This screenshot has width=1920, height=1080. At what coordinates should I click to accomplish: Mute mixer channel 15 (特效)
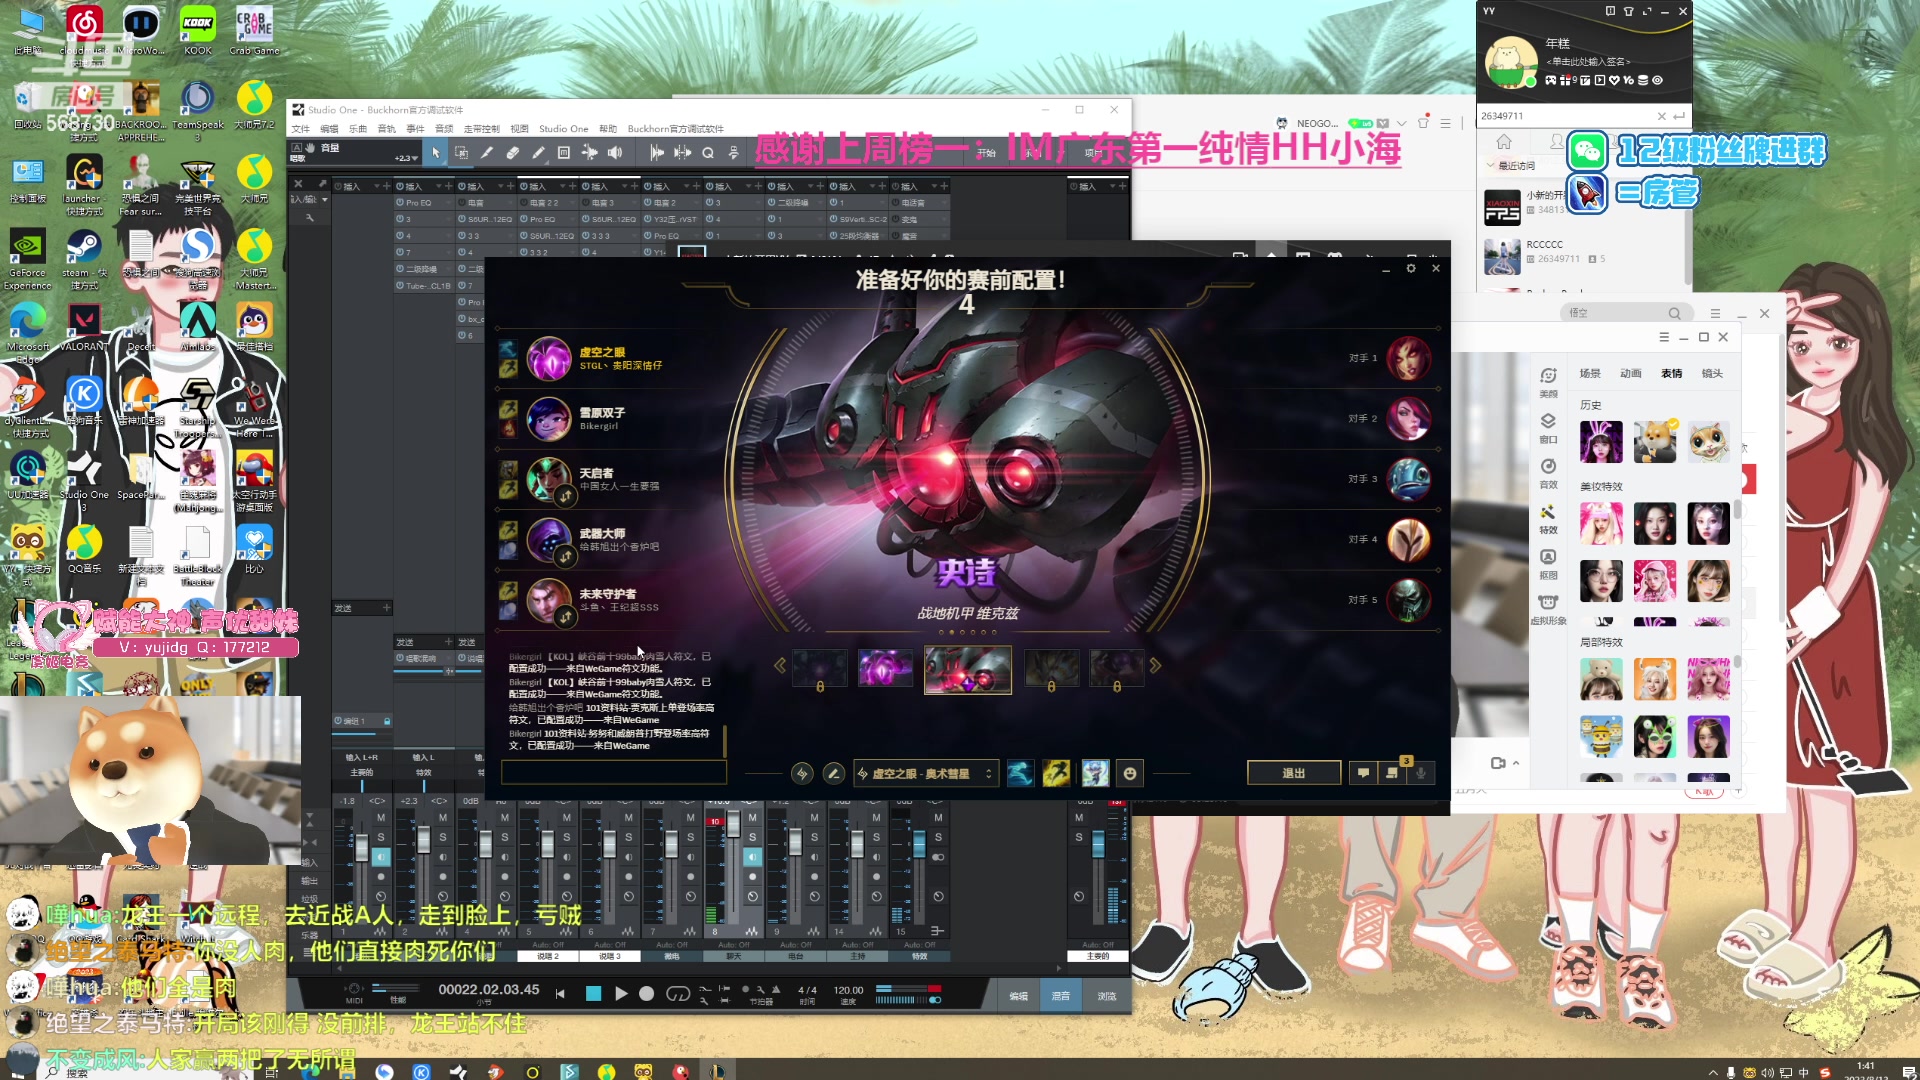click(938, 818)
